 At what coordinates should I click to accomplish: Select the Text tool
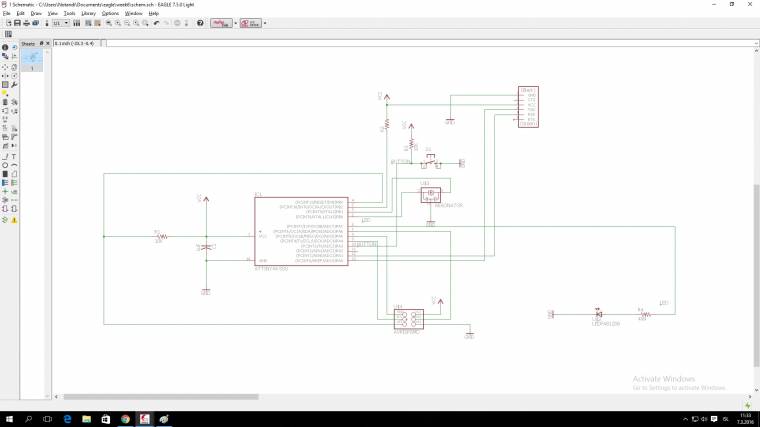(x=14, y=157)
